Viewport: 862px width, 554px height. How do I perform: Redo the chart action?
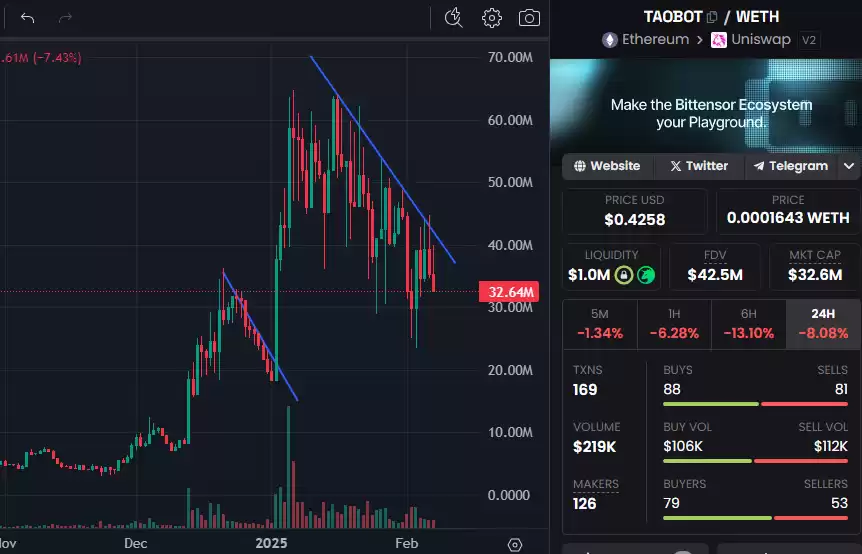pyautogui.click(x=65, y=18)
